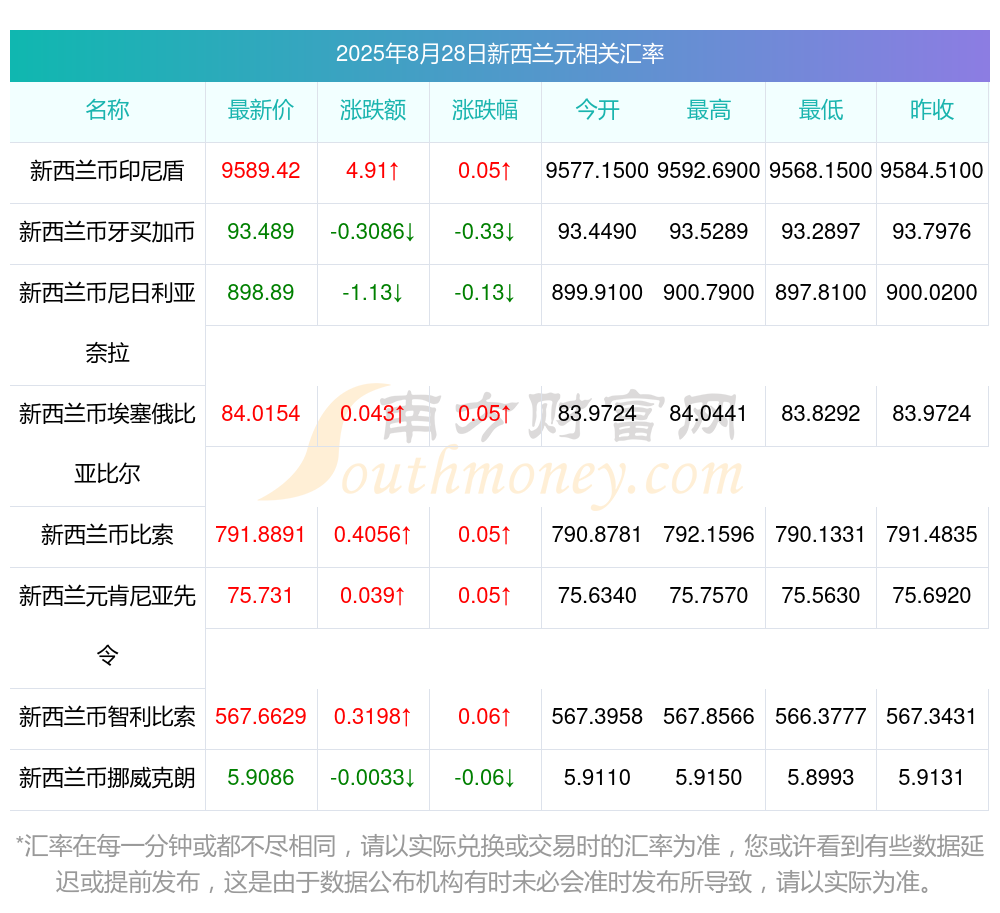Select the 涨跌额 column header
Screen dimensions: 1000x913
click(373, 110)
